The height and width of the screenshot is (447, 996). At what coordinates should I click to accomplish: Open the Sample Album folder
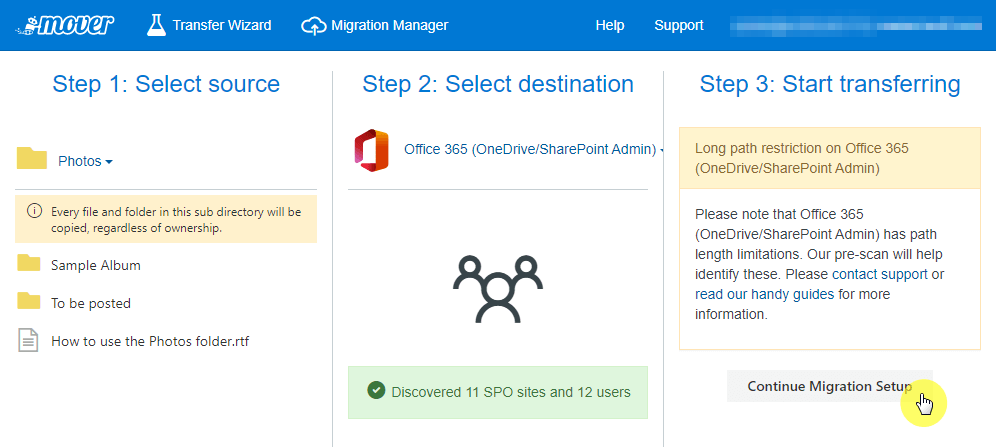96,265
